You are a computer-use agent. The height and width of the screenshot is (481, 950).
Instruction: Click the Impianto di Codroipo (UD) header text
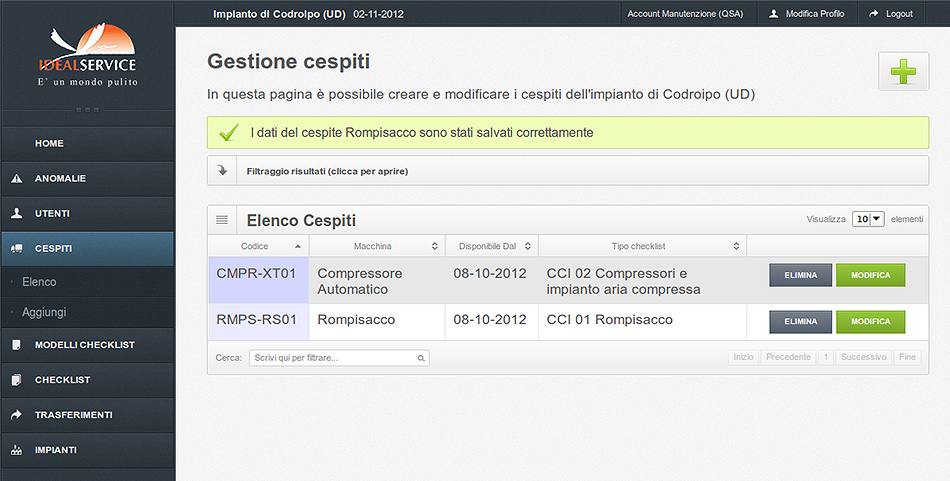click(279, 13)
